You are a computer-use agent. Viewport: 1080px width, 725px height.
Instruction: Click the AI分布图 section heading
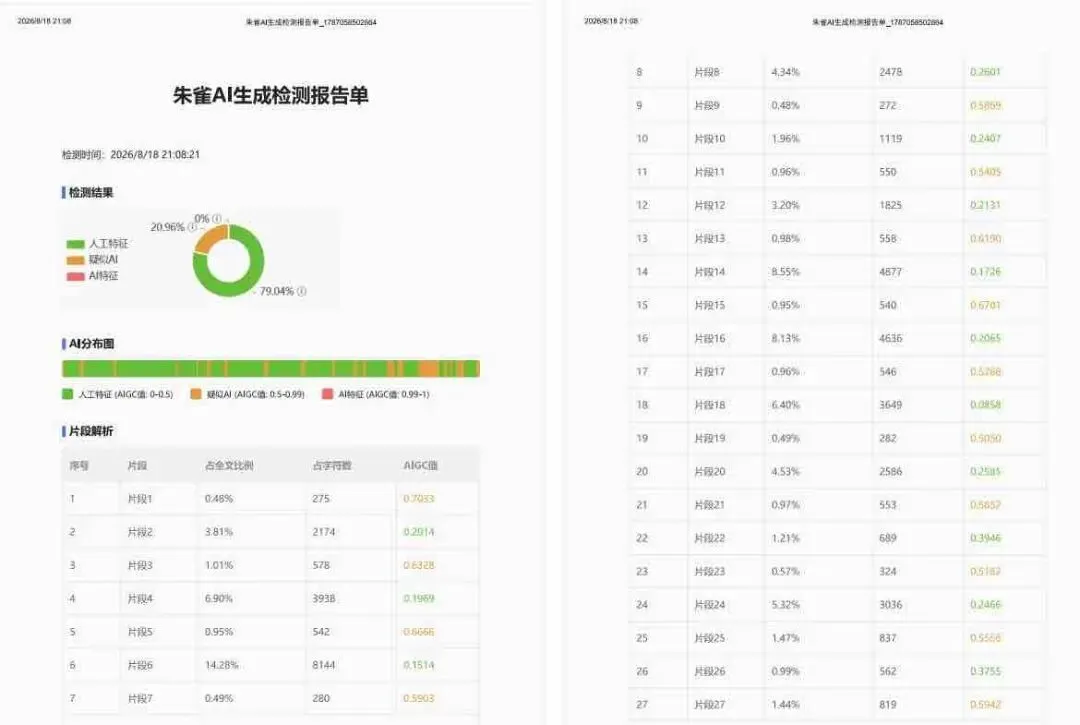click(91, 344)
